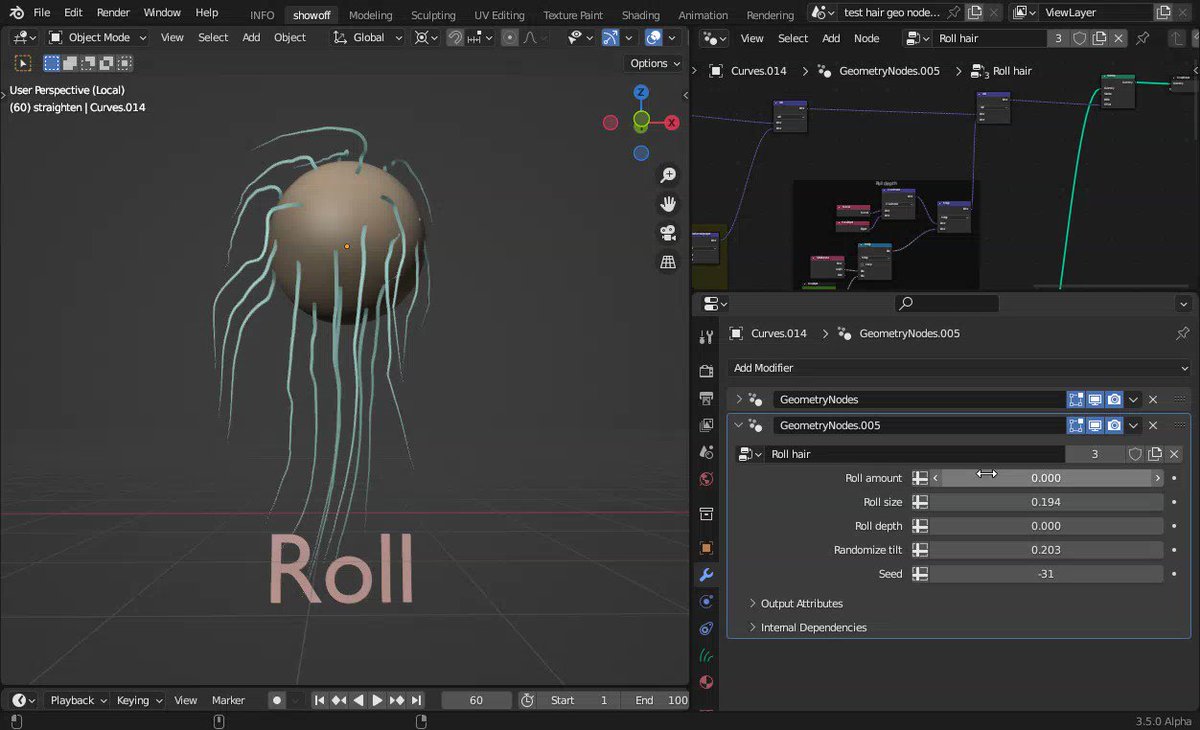Viewport: 1200px width, 730px height.
Task: Open the Render Properties tab
Action: click(x=707, y=373)
